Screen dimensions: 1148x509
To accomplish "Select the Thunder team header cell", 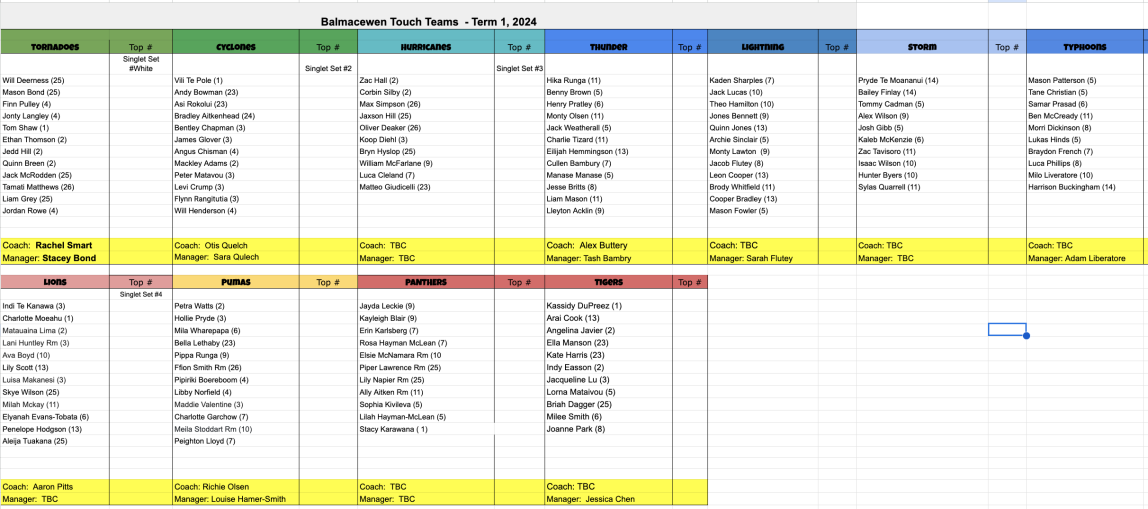I will point(608,47).
